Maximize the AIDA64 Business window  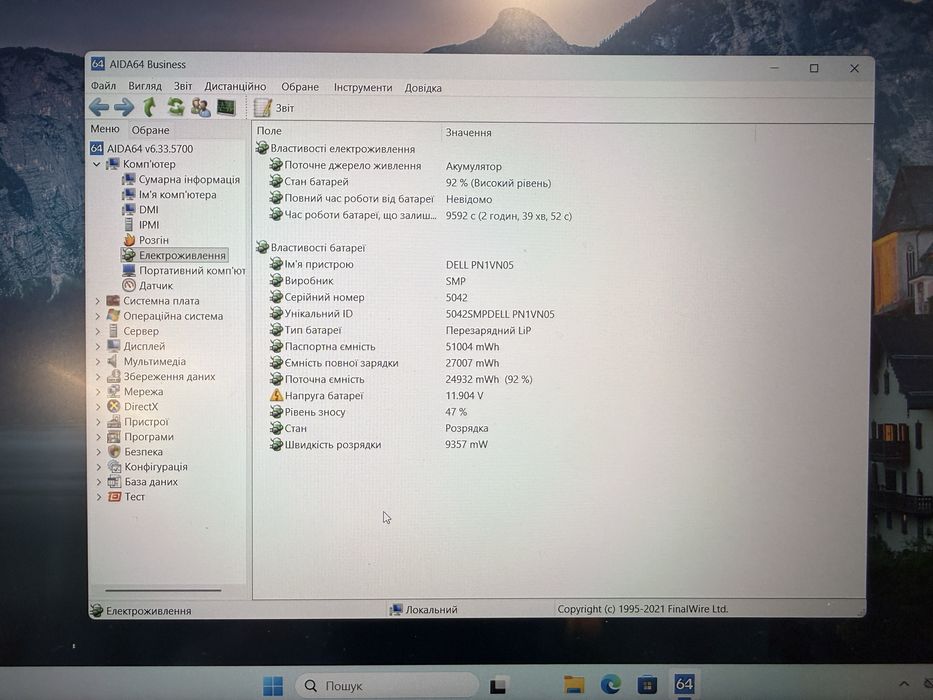(814, 68)
